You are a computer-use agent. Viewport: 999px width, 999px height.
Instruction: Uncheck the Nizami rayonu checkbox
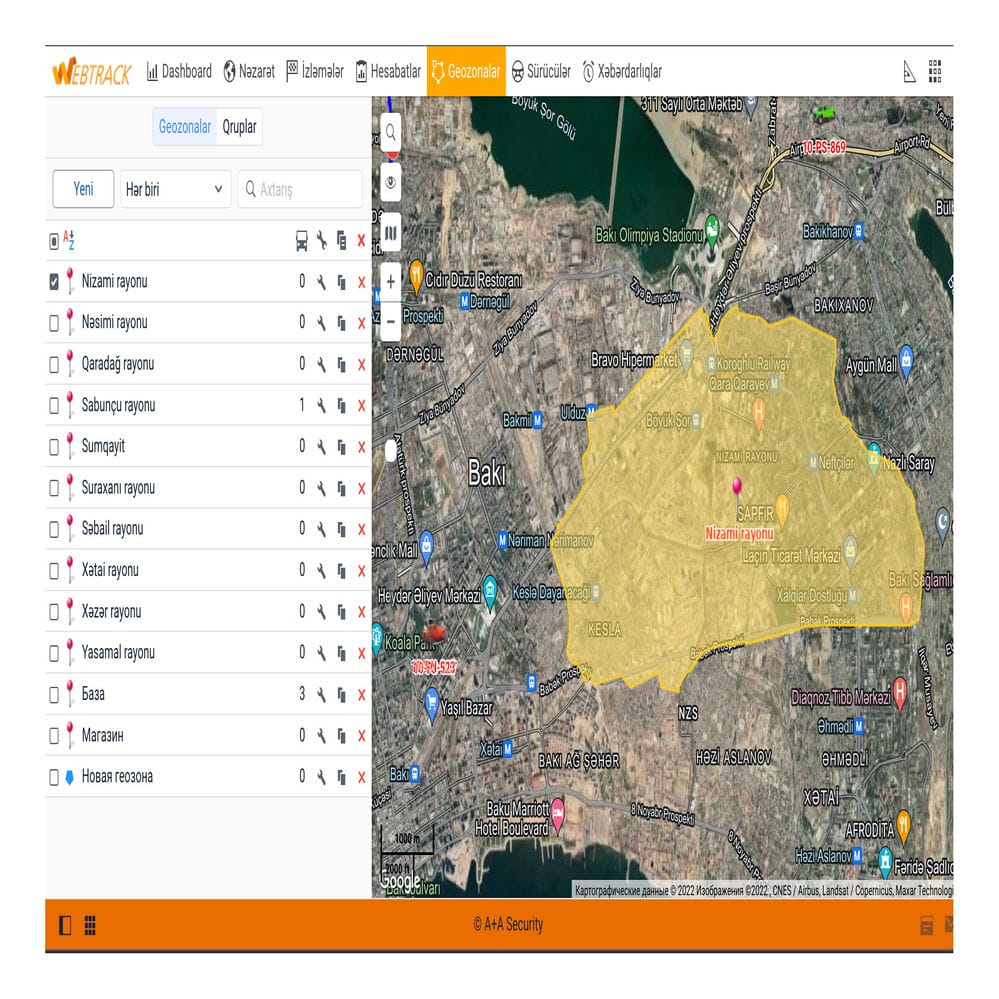tap(54, 282)
